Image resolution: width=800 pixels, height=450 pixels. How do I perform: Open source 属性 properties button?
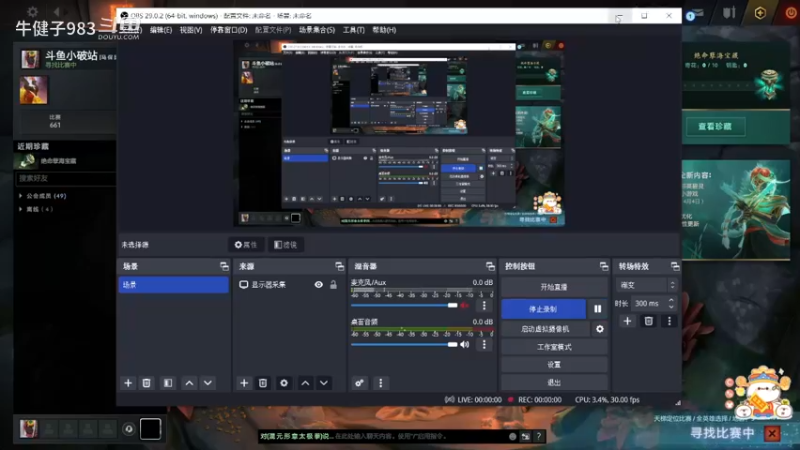click(246, 245)
